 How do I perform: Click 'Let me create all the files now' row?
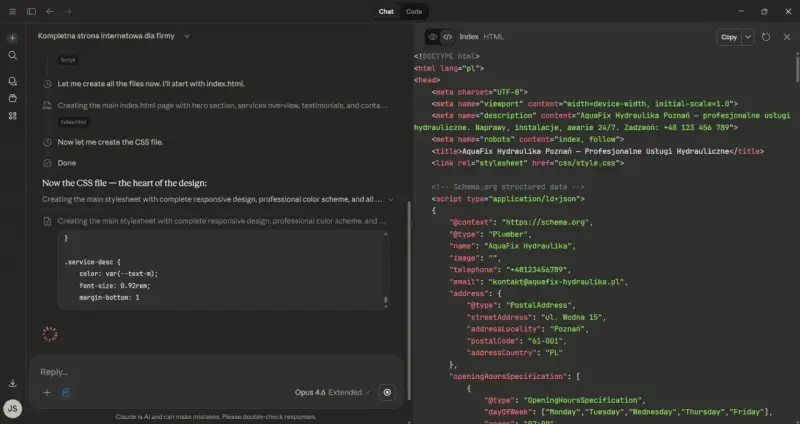click(x=151, y=84)
